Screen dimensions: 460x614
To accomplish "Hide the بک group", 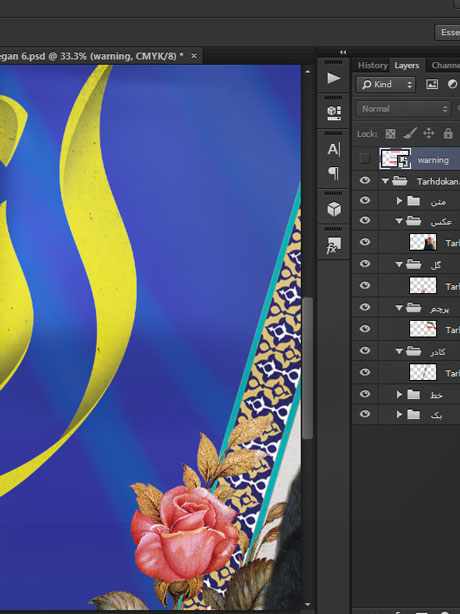I will click(x=365, y=414).
